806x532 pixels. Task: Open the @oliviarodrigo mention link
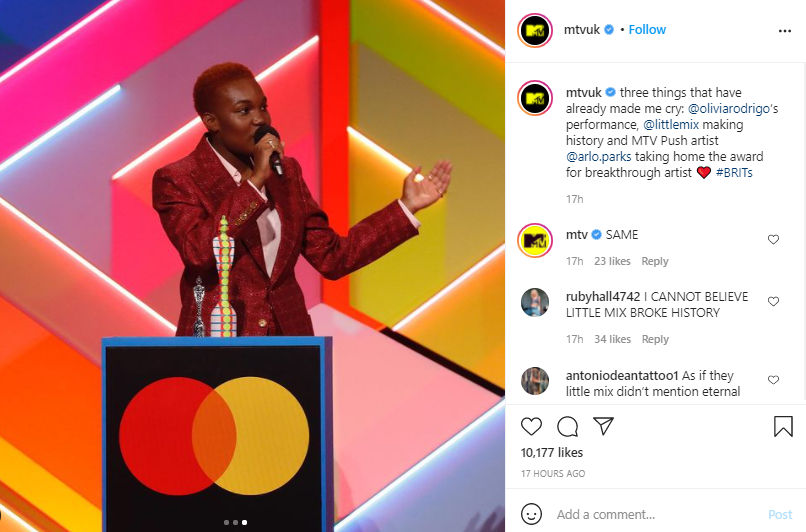(729, 108)
